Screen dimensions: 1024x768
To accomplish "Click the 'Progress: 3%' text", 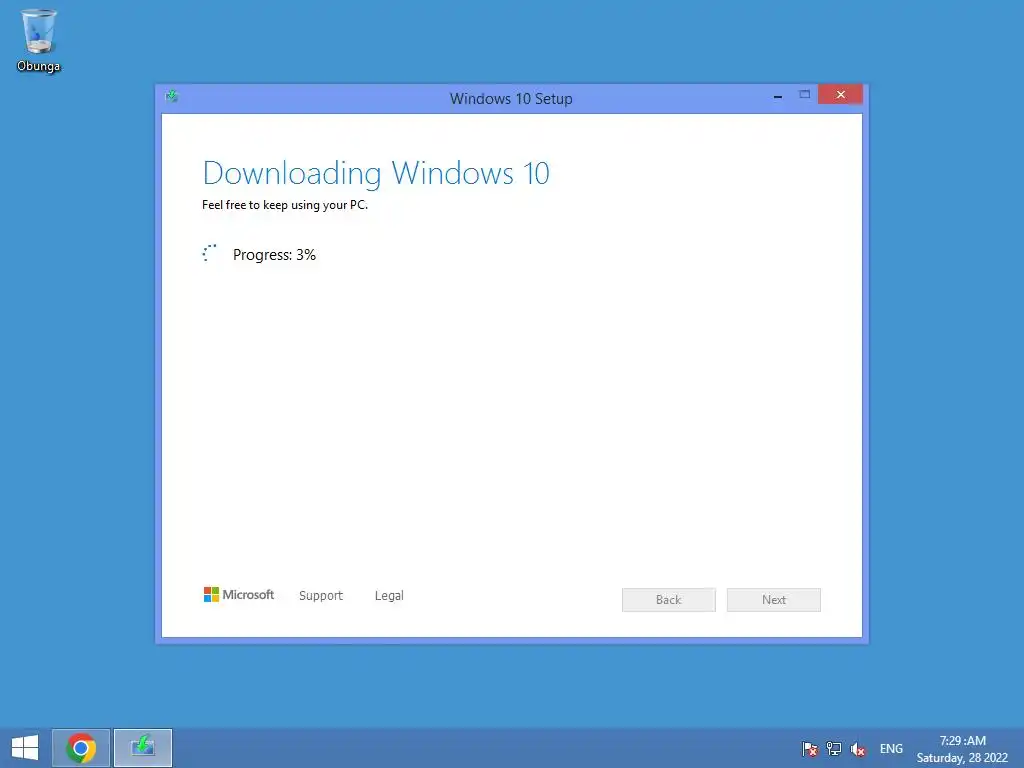I will [274, 255].
